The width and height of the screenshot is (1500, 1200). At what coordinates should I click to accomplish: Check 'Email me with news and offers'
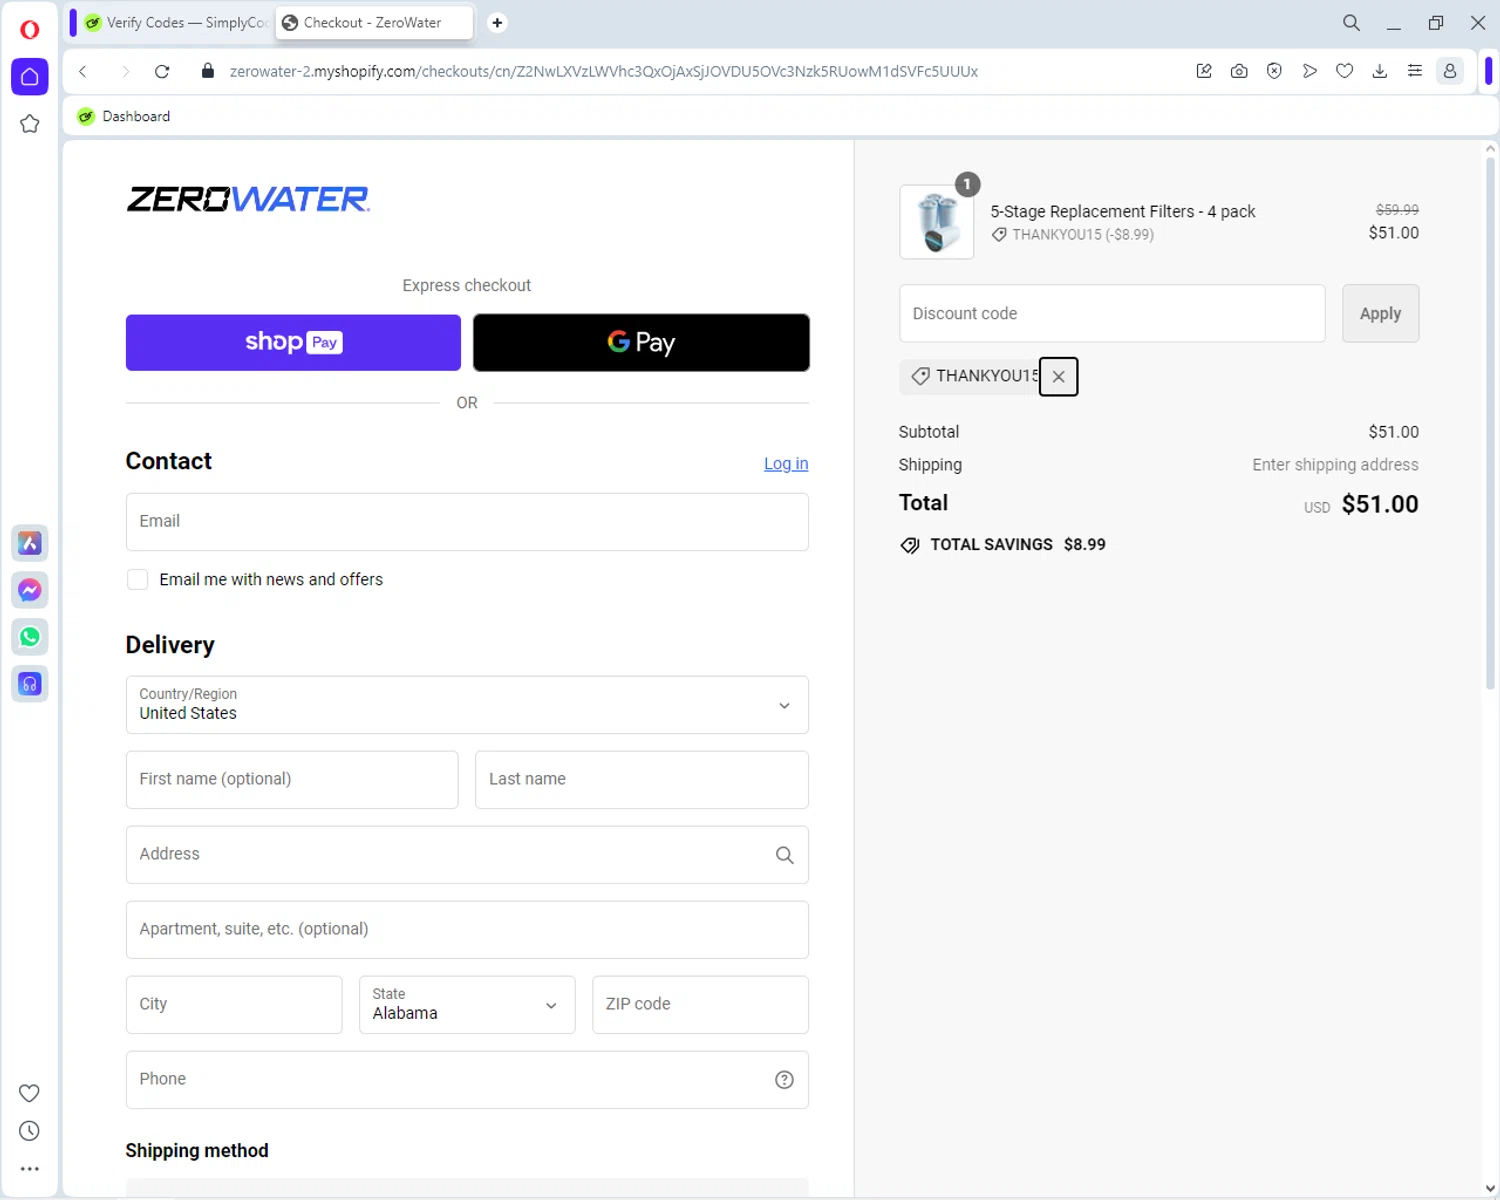[x=138, y=580]
